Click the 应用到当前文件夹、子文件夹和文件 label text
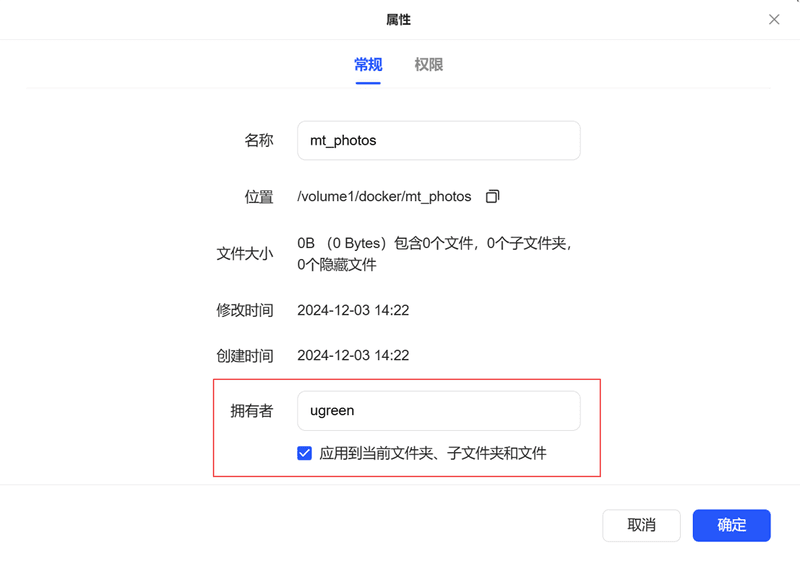This screenshot has width=800, height=562. click(x=433, y=453)
